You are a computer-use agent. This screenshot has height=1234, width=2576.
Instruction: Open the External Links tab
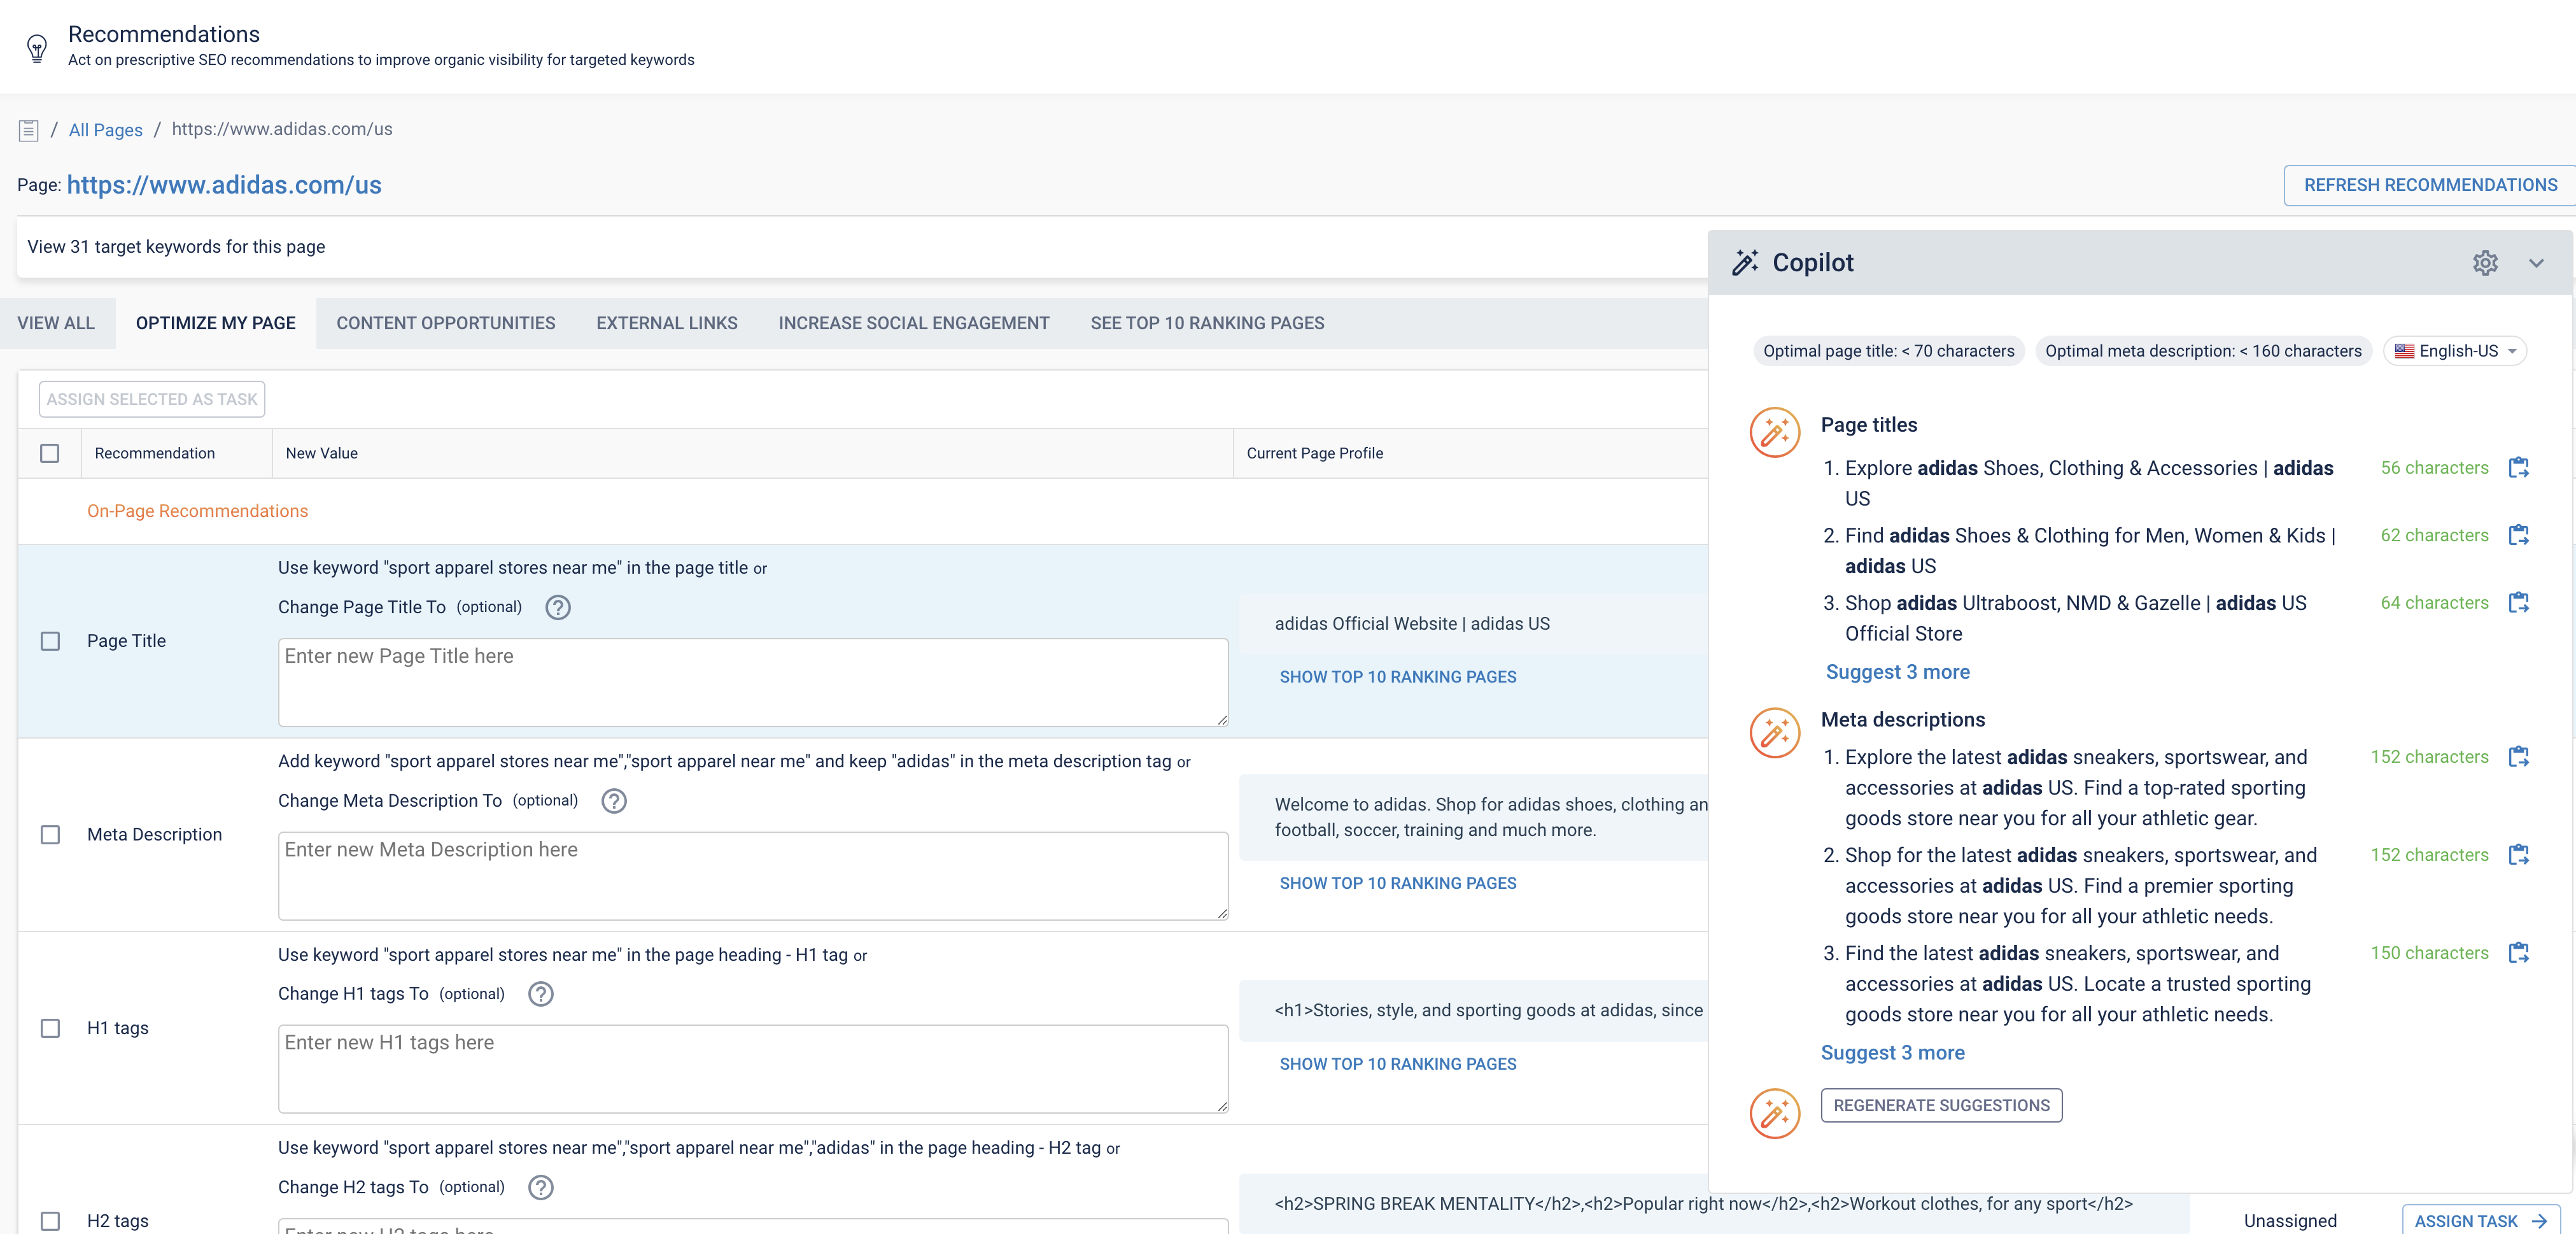click(x=667, y=323)
